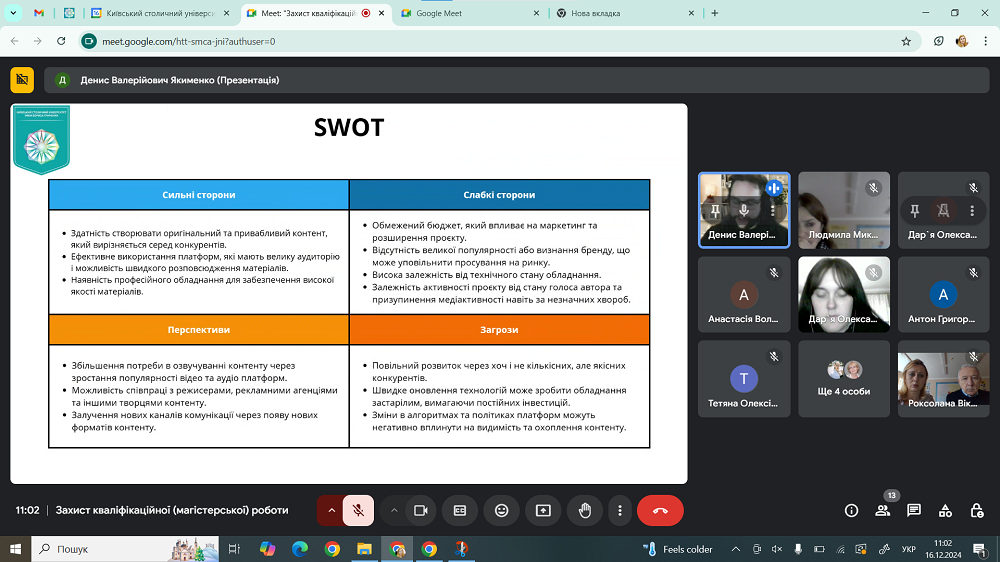Open the meeting details info icon
This screenshot has height=562, width=1000.
pos(851,510)
